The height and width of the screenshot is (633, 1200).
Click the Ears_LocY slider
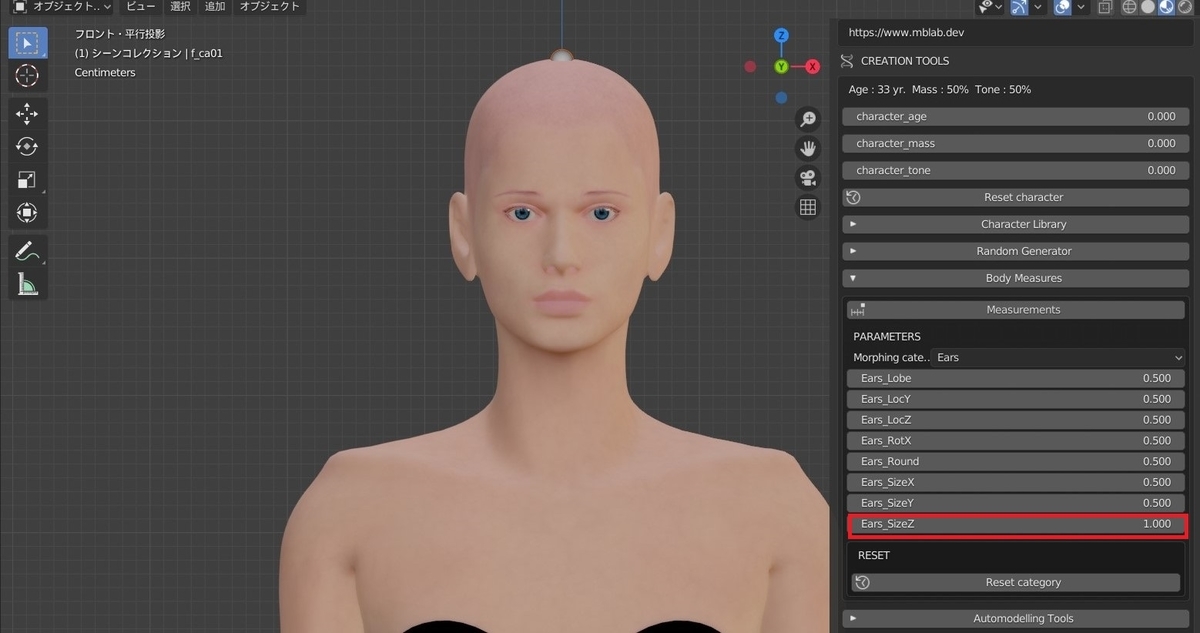click(x=1016, y=399)
